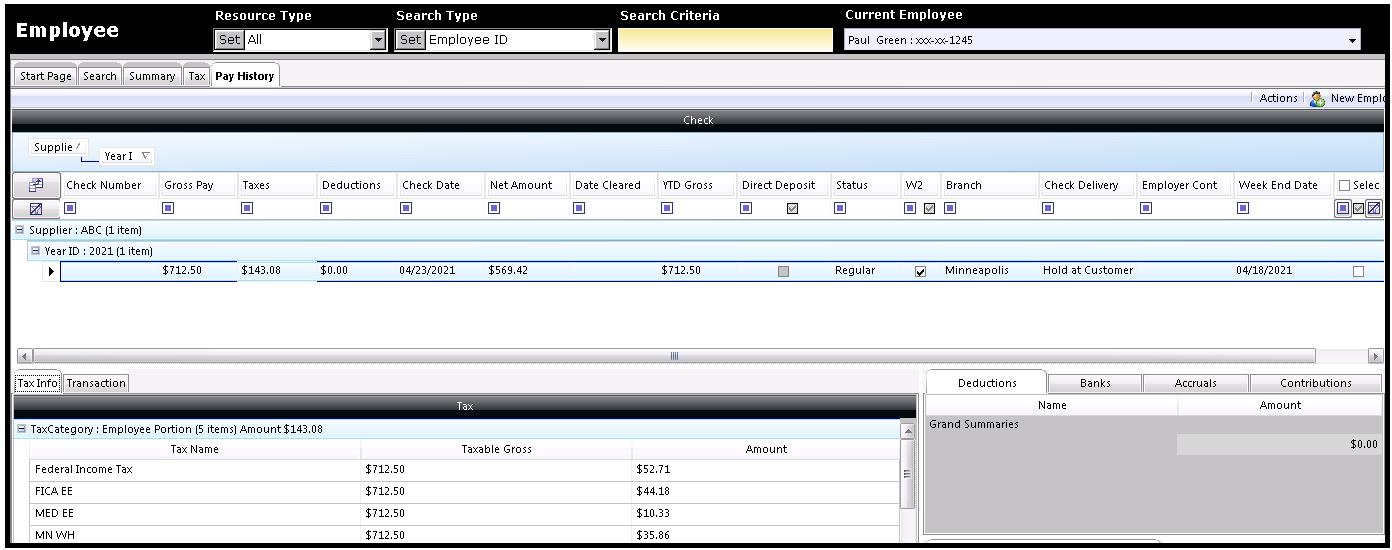Click the clear all filters icon
This screenshot has width=1392, height=550.
tap(36, 209)
